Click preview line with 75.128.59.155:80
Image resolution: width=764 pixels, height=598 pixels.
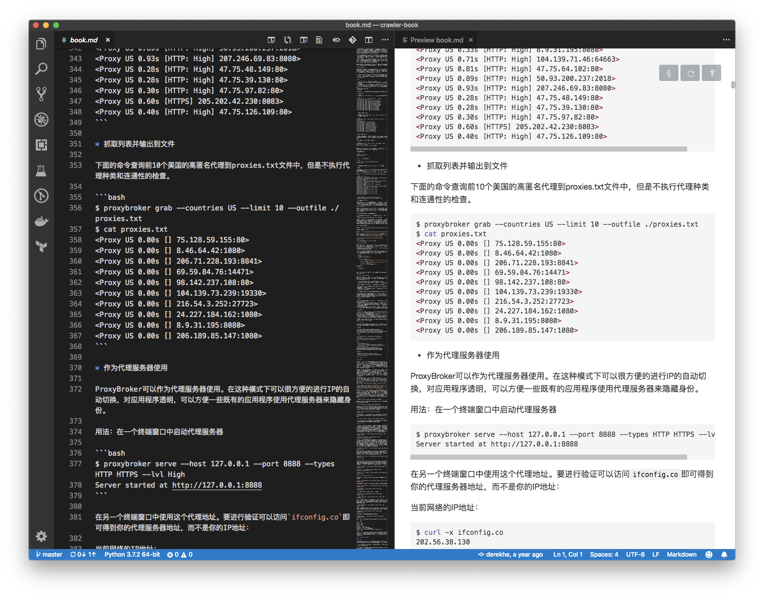pos(491,244)
